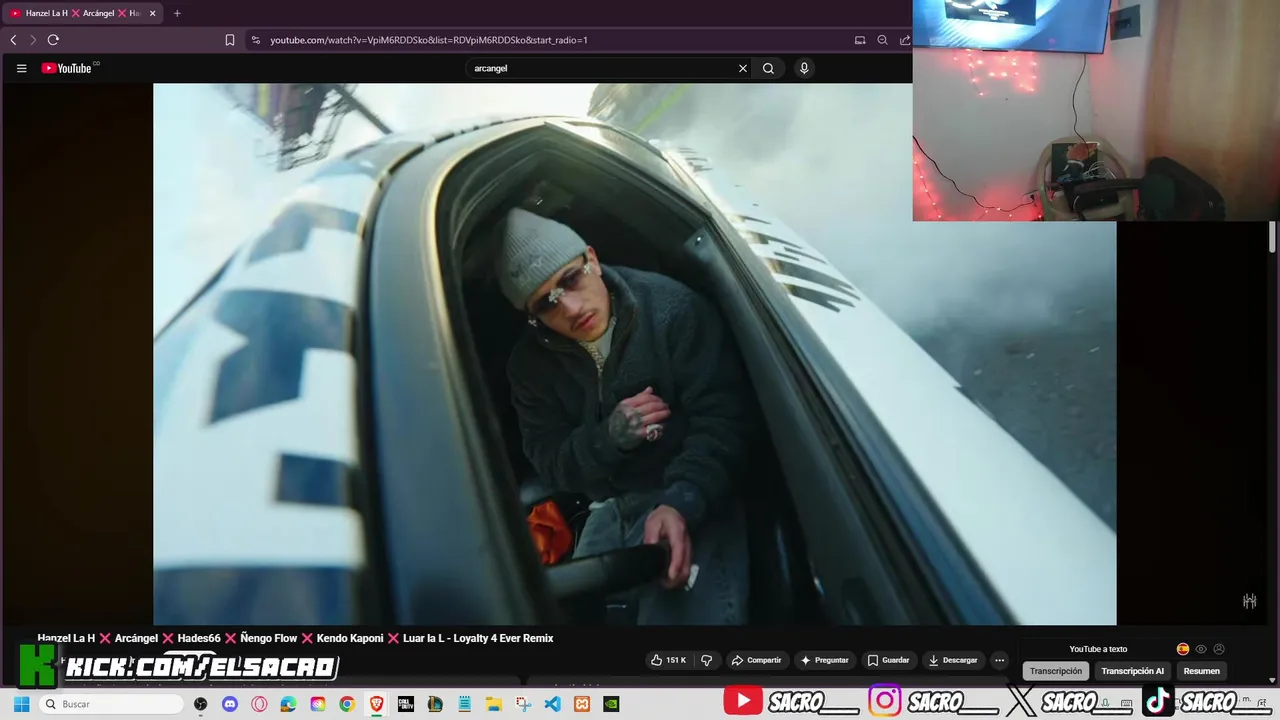
Task: Open the Windows Start menu
Action: (21, 704)
